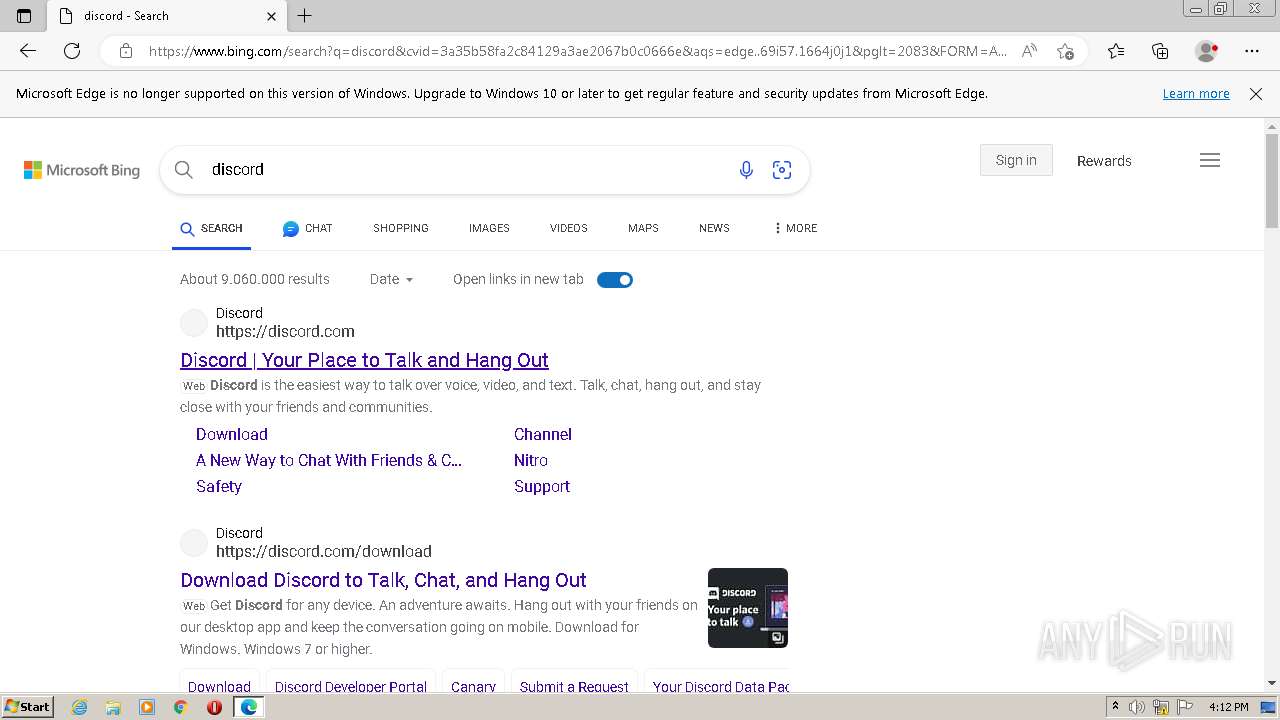Screen dimensions: 1280x720
Task: Click the Sign in button
Action: 1016,160
